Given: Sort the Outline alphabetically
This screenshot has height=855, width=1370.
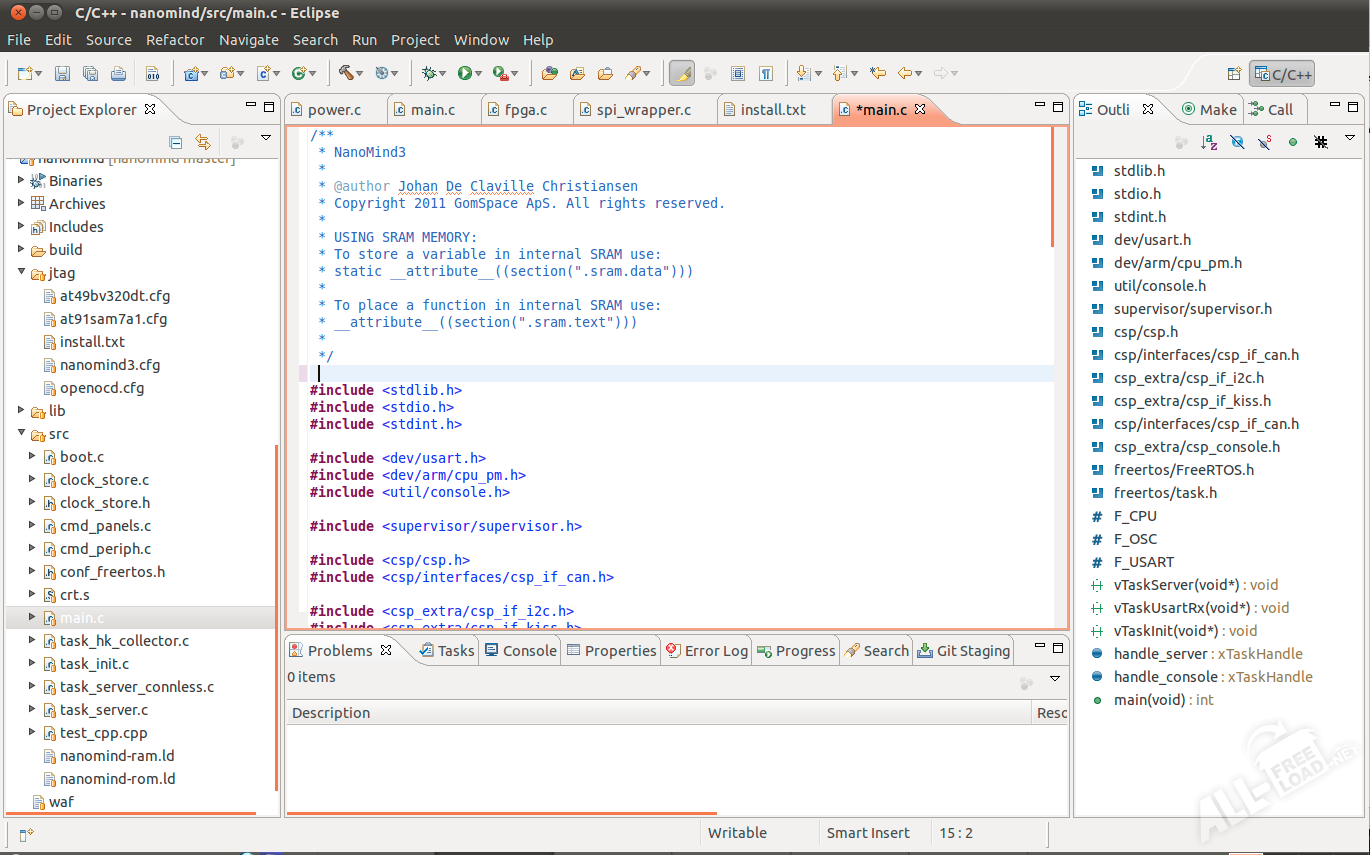Looking at the screenshot, I should pyautogui.click(x=1209, y=142).
